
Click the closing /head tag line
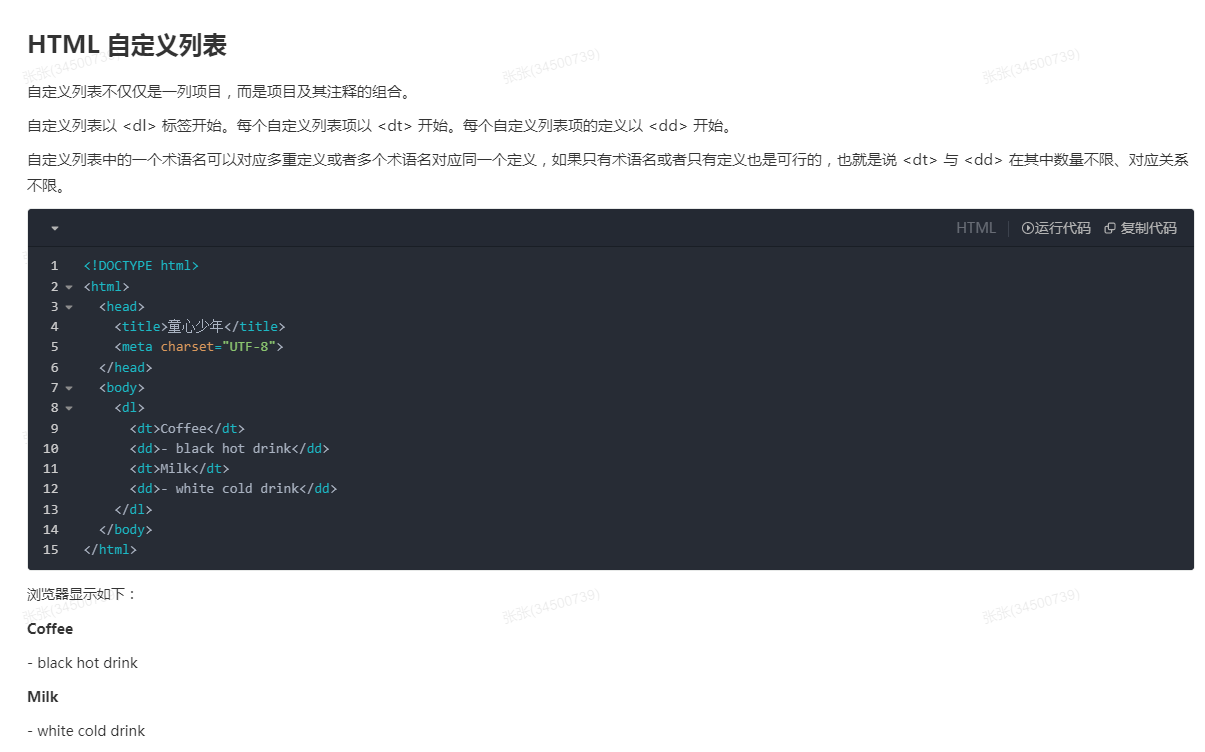tap(125, 367)
